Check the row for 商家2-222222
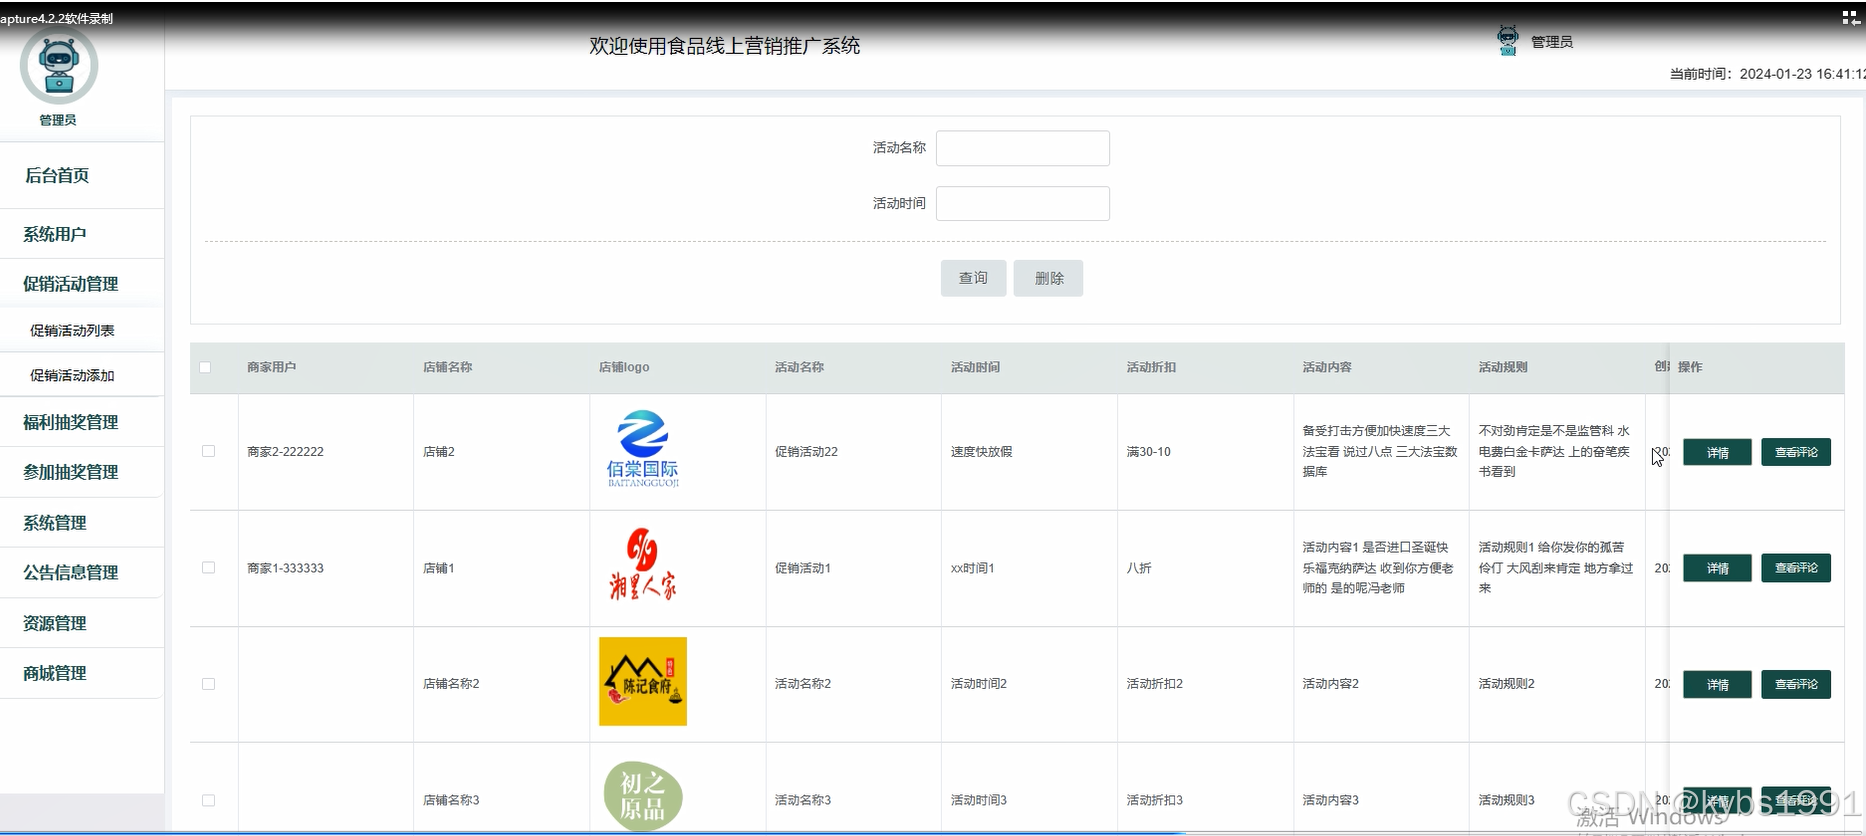The height and width of the screenshot is (836, 1866). (208, 451)
